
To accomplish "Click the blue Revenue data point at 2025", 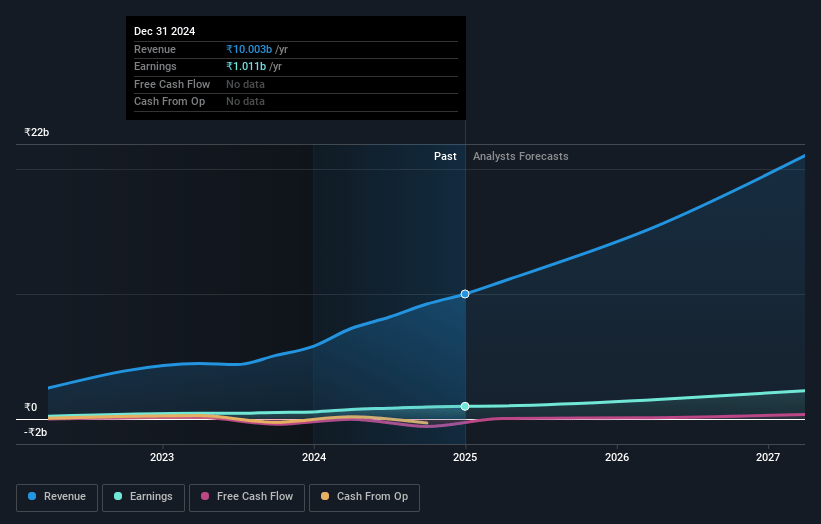I will coord(465,294).
